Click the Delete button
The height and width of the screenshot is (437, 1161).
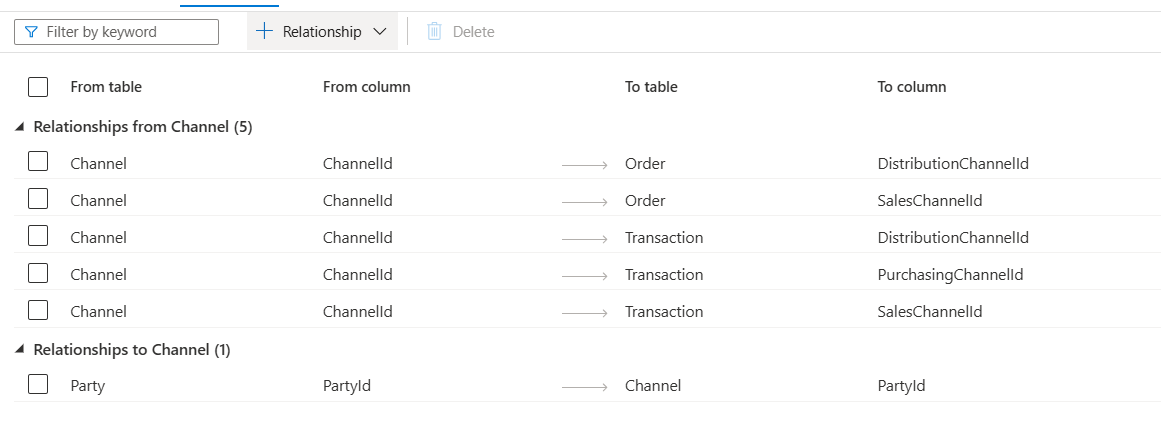461,31
